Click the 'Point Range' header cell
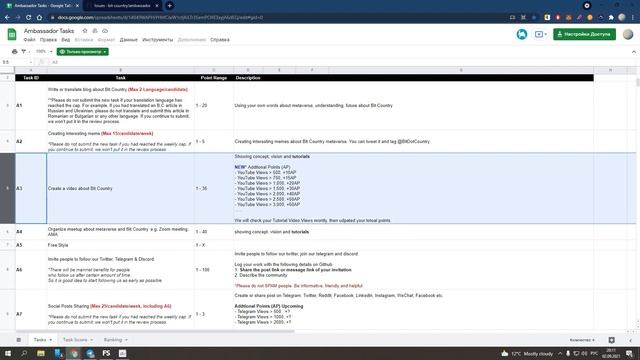This screenshot has width=640, height=360. (x=214, y=78)
